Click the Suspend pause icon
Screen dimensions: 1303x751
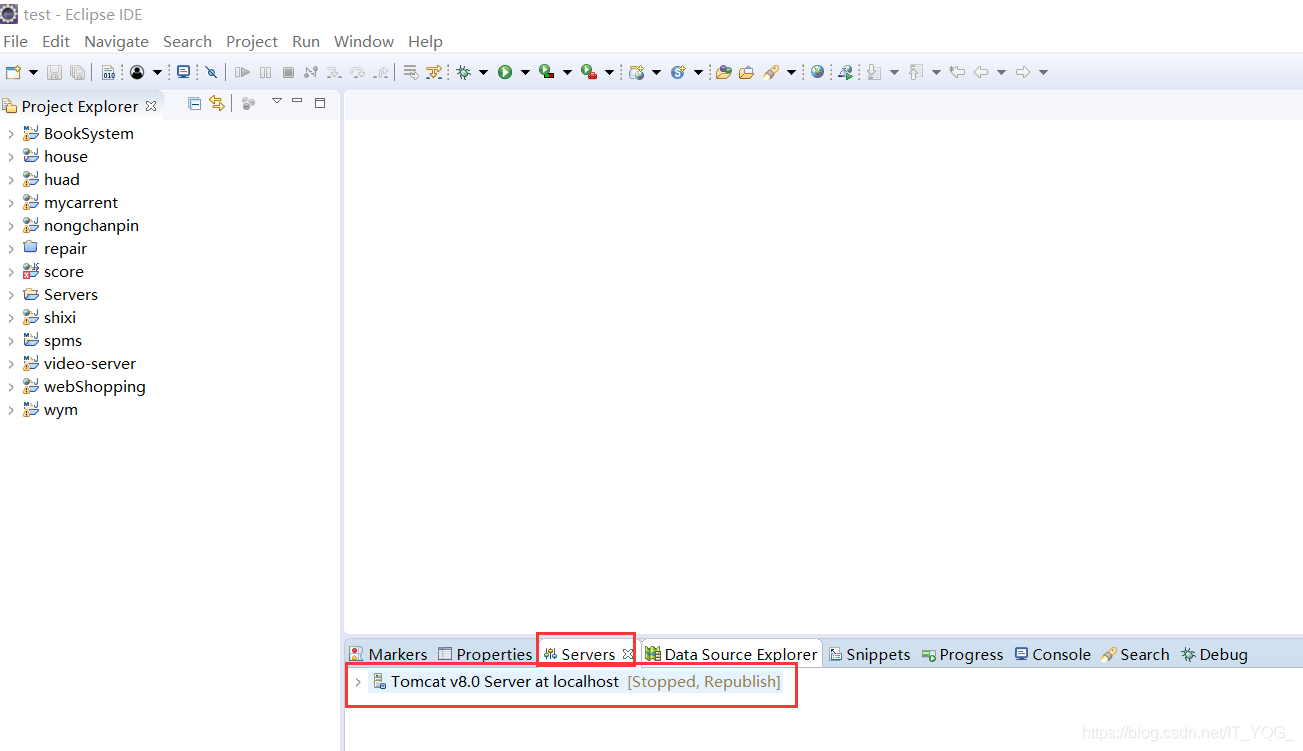266,72
